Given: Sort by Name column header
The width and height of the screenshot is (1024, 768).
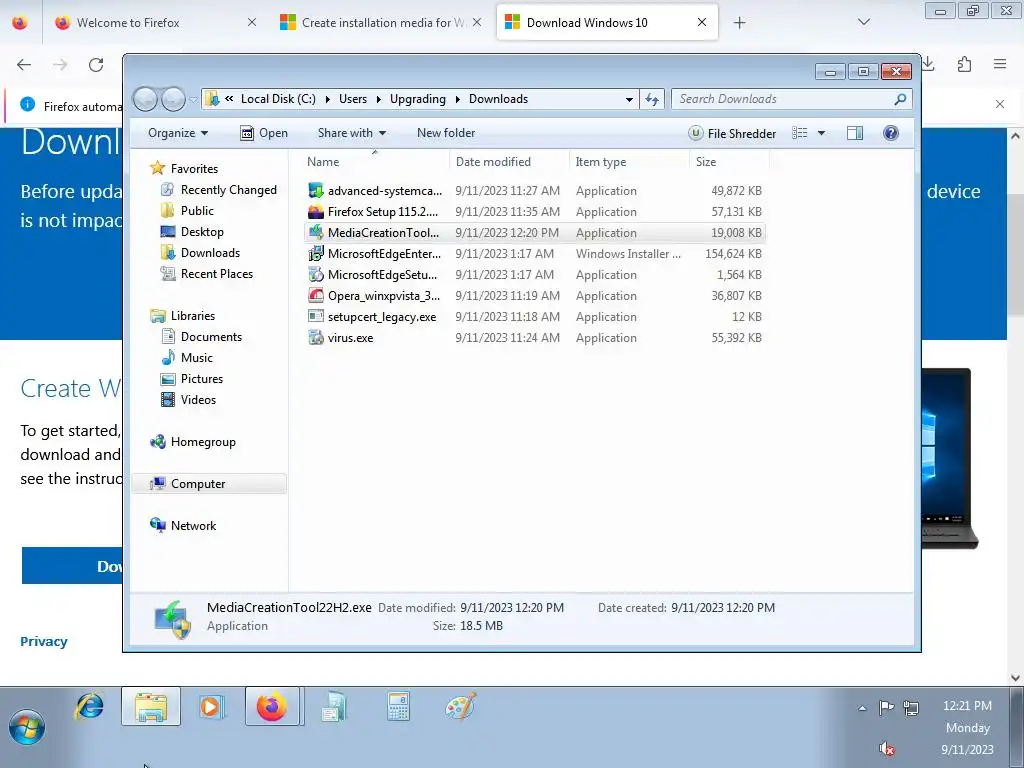Looking at the screenshot, I should [376, 162].
